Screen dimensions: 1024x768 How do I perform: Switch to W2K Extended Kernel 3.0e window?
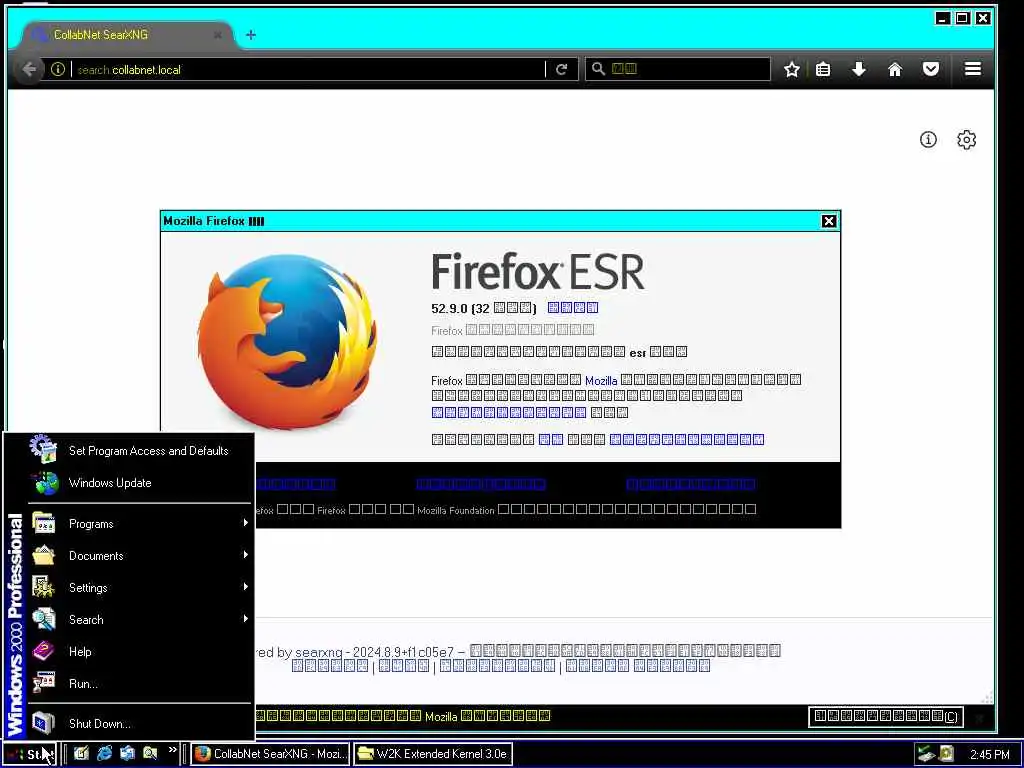coord(433,754)
